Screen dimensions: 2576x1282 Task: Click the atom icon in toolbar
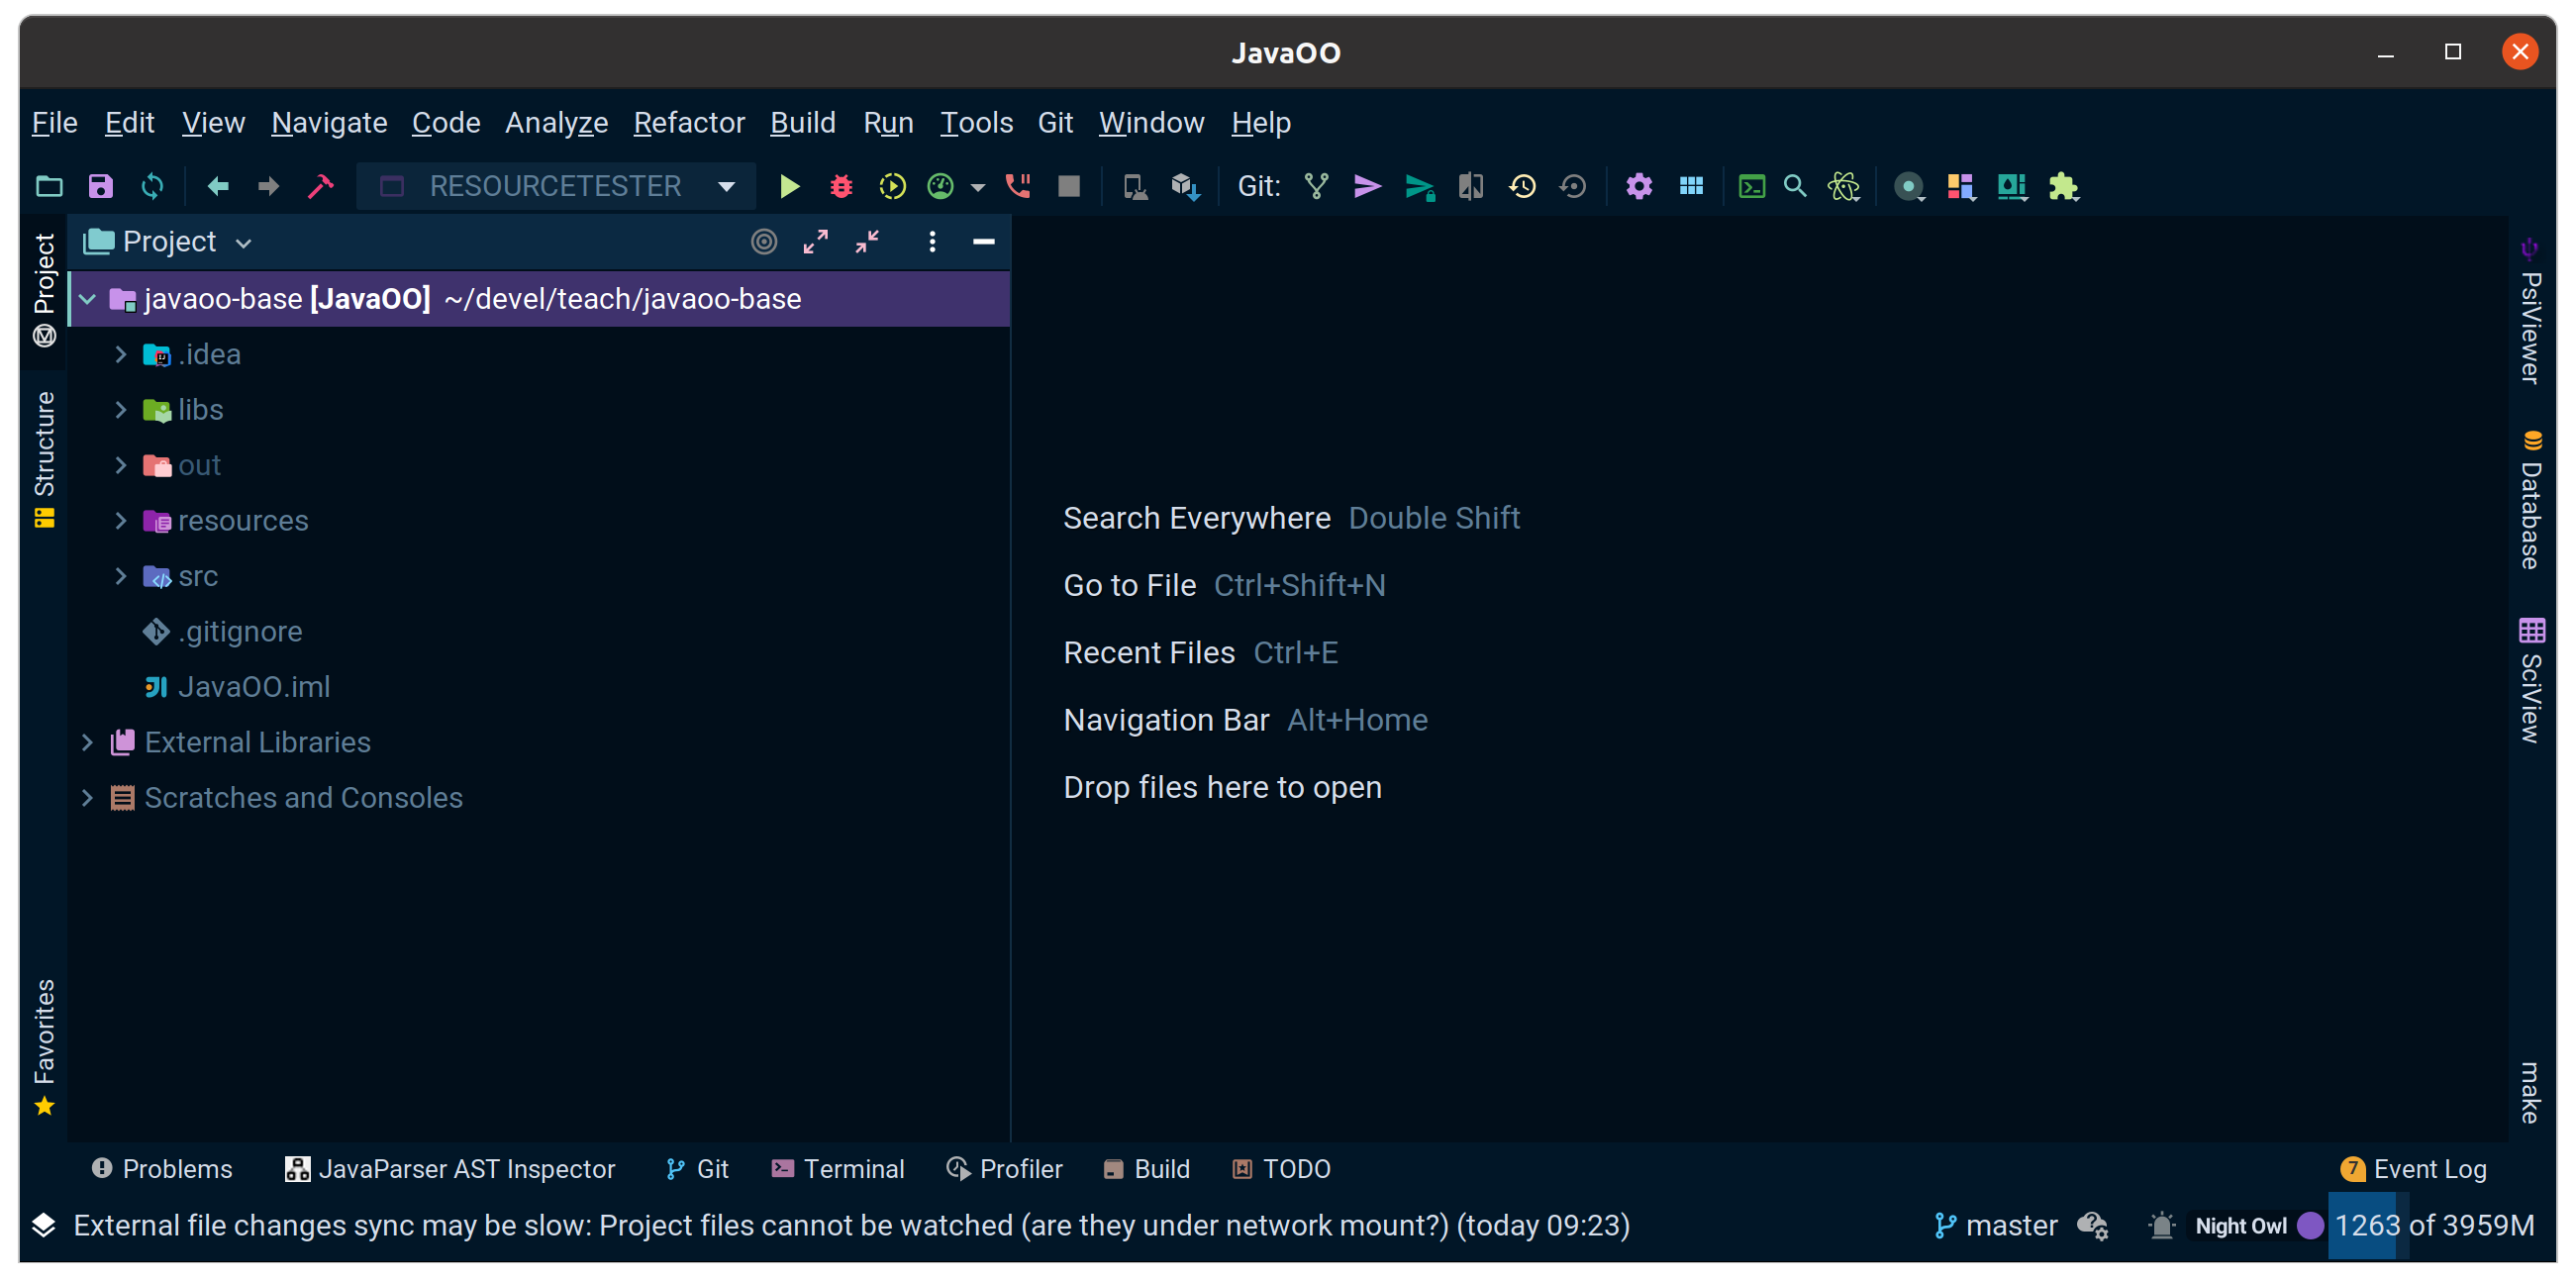pyautogui.click(x=1844, y=187)
